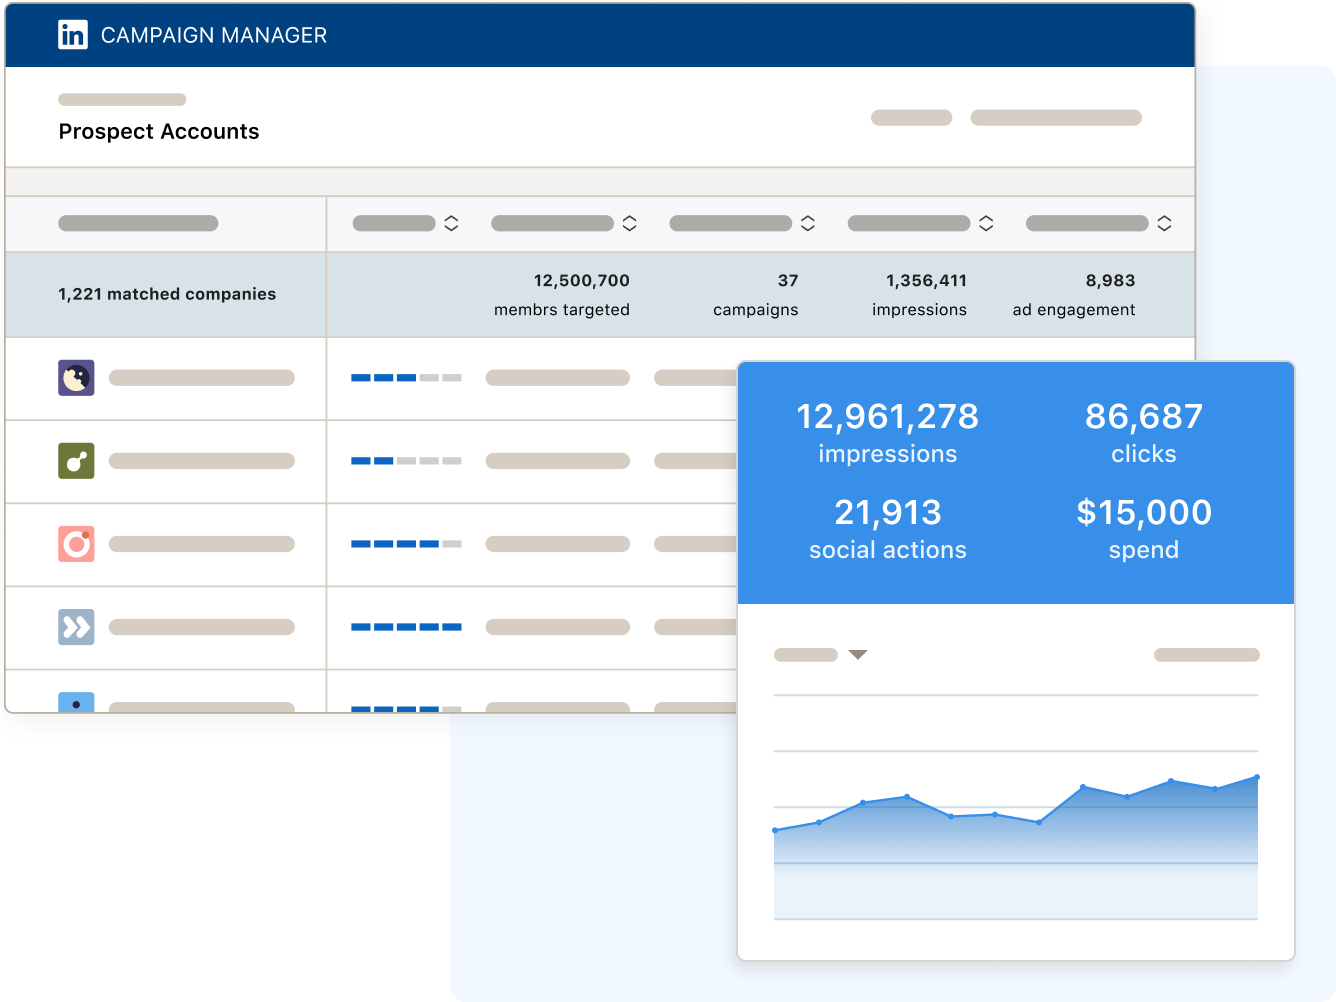Open the purple moon company logo
Screen dimensions: 1336x1002
click(76, 378)
